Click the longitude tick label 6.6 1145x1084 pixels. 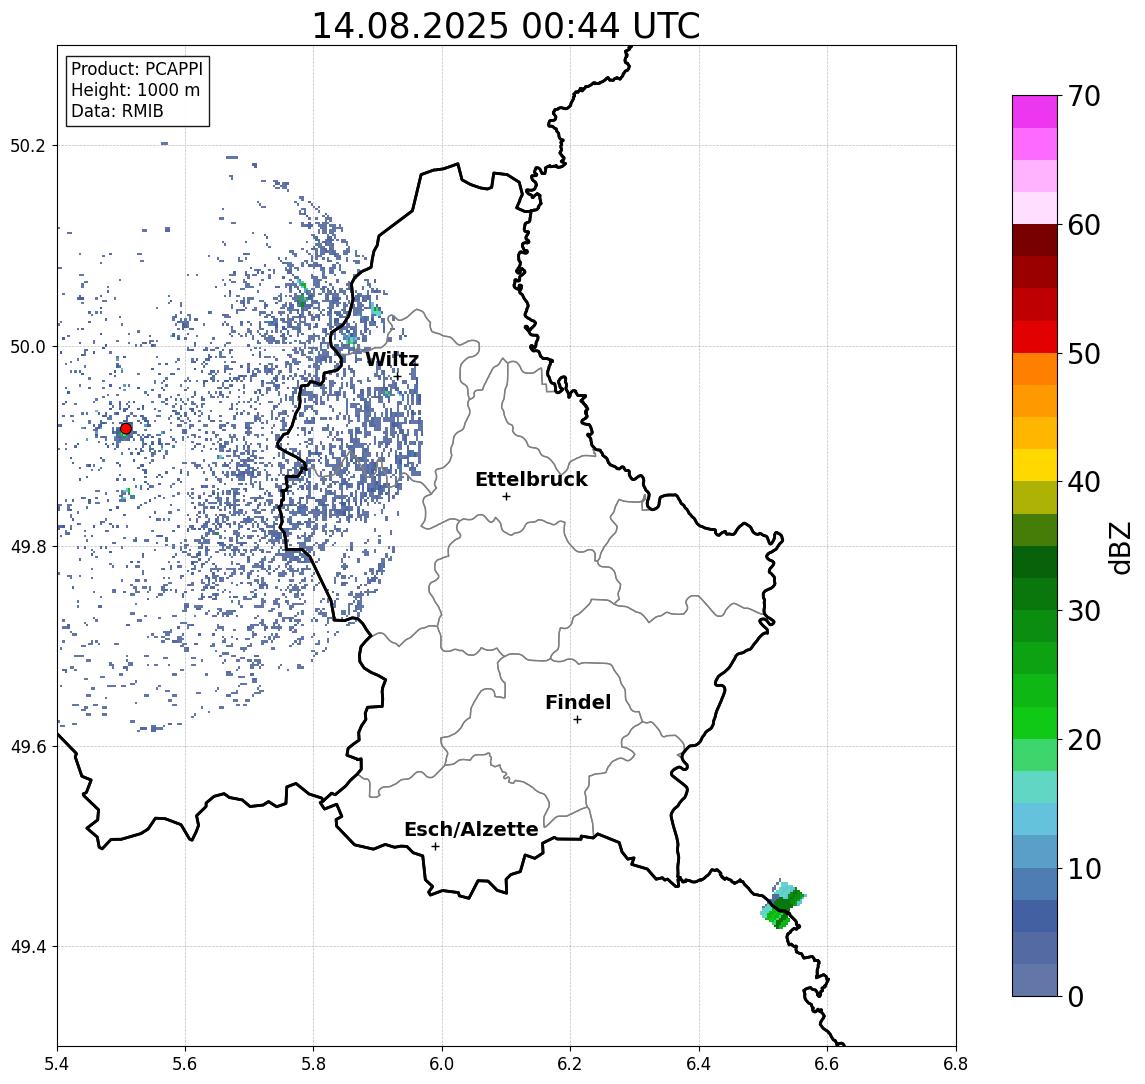(827, 1064)
